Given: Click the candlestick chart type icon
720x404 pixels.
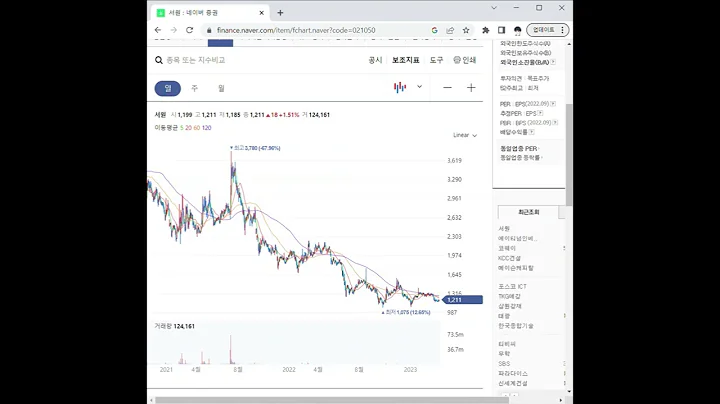Looking at the screenshot, I should pos(400,87).
